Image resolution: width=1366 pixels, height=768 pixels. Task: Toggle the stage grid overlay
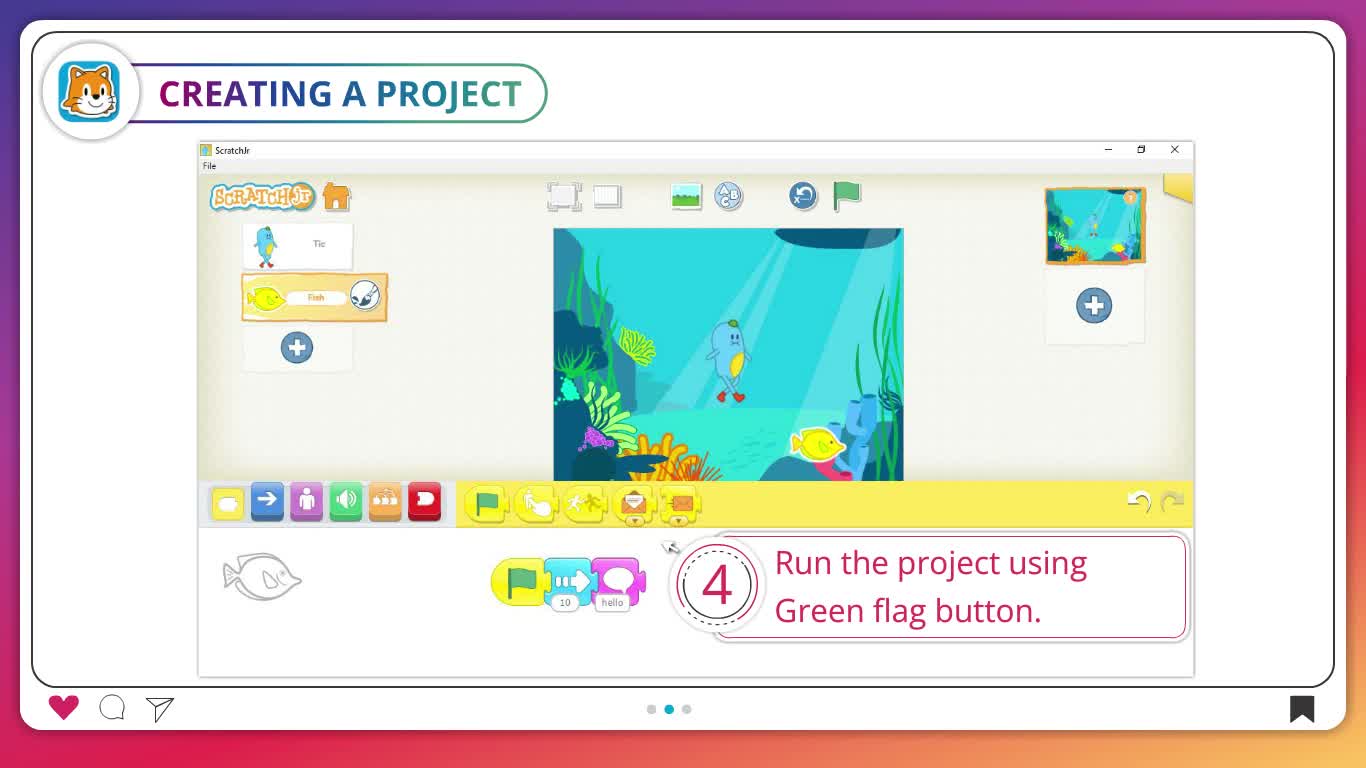(x=607, y=196)
